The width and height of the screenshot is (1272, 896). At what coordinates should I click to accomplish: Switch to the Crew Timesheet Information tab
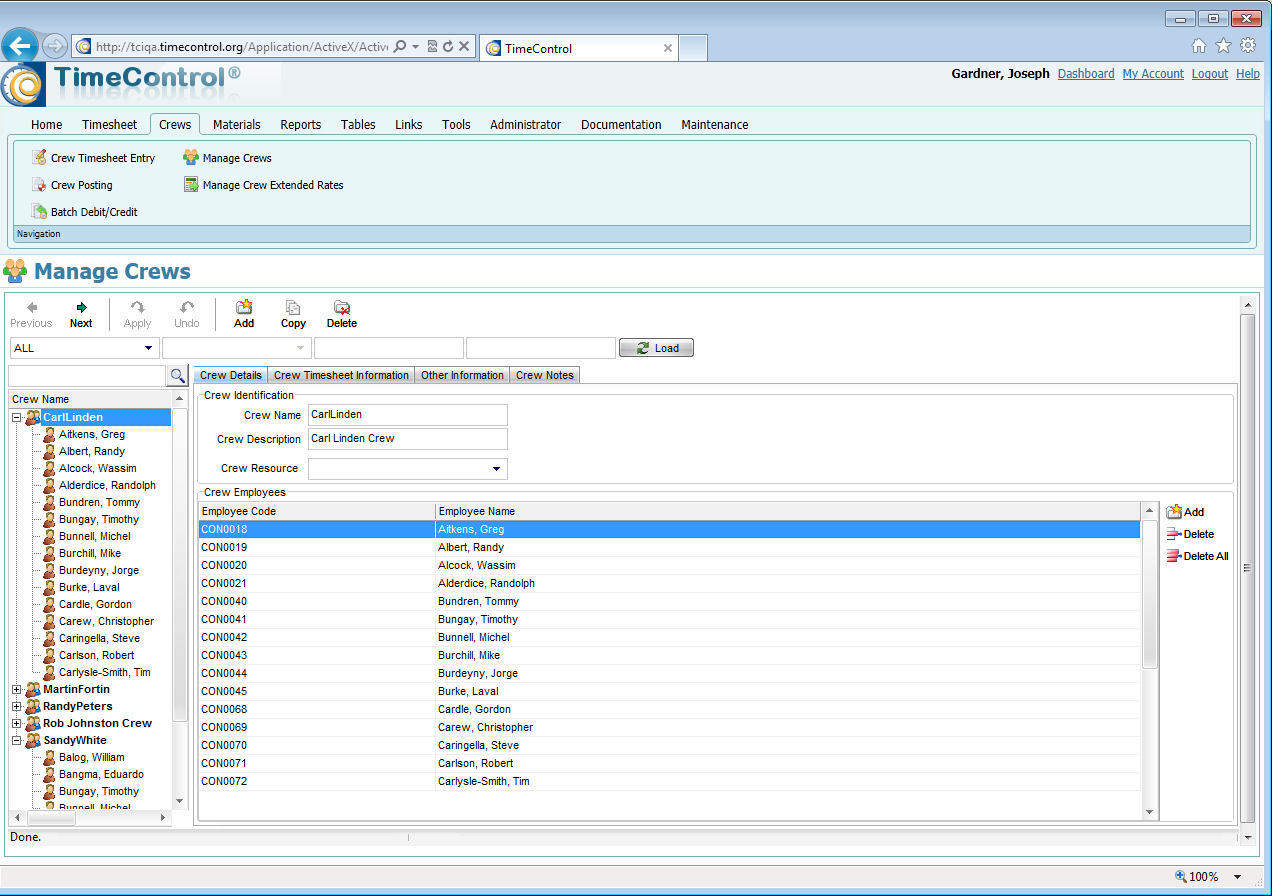[341, 376]
